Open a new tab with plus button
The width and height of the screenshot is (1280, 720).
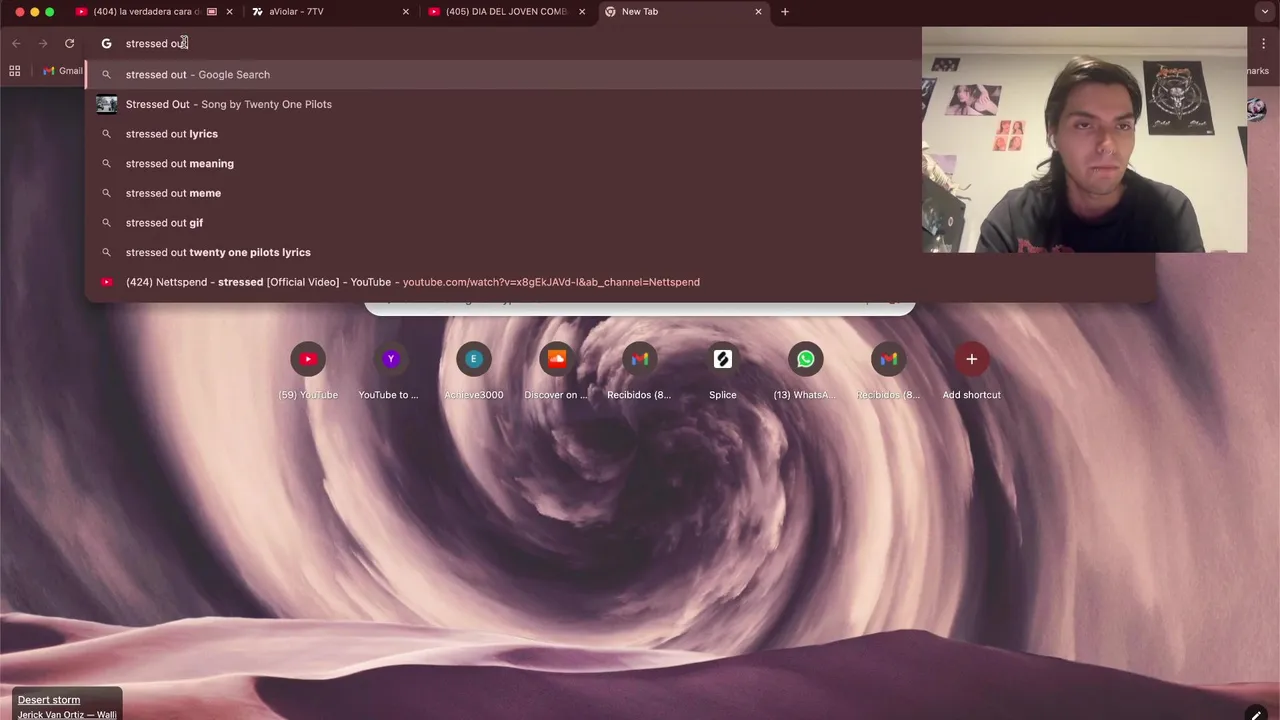[785, 12]
